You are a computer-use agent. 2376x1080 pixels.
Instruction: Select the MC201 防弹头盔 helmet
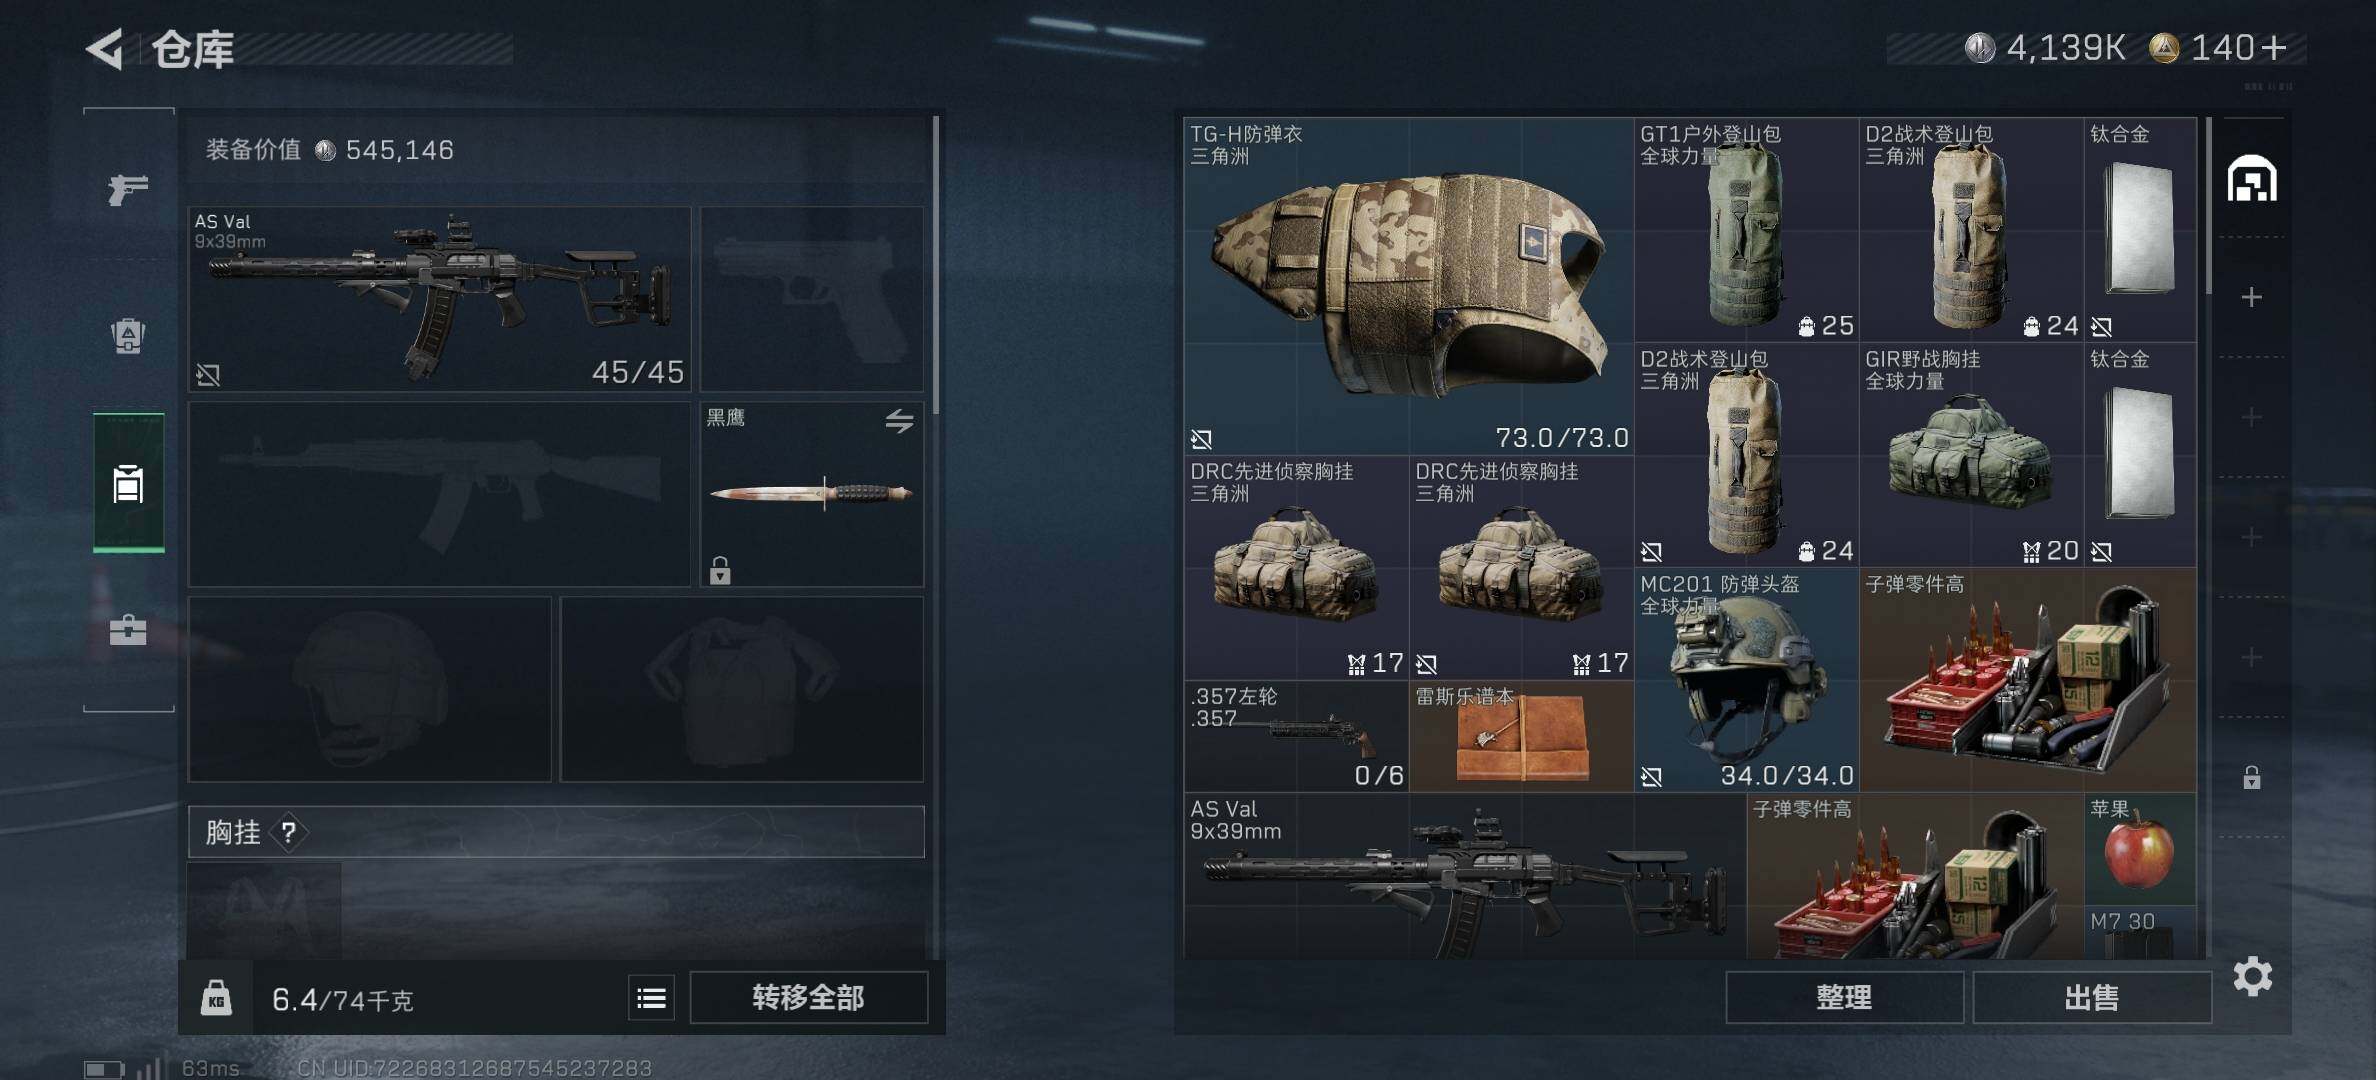tap(1747, 681)
